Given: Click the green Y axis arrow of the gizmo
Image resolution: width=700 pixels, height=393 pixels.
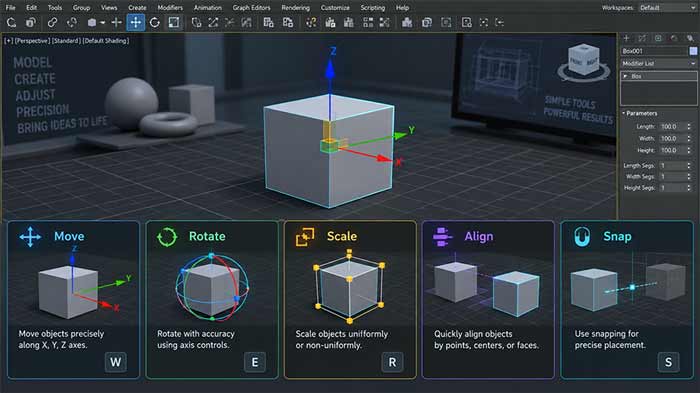Looking at the screenshot, I should click(x=400, y=135).
